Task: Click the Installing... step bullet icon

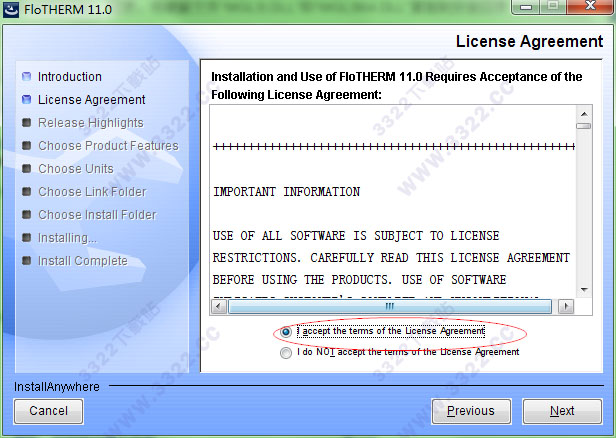Action: (x=26, y=238)
